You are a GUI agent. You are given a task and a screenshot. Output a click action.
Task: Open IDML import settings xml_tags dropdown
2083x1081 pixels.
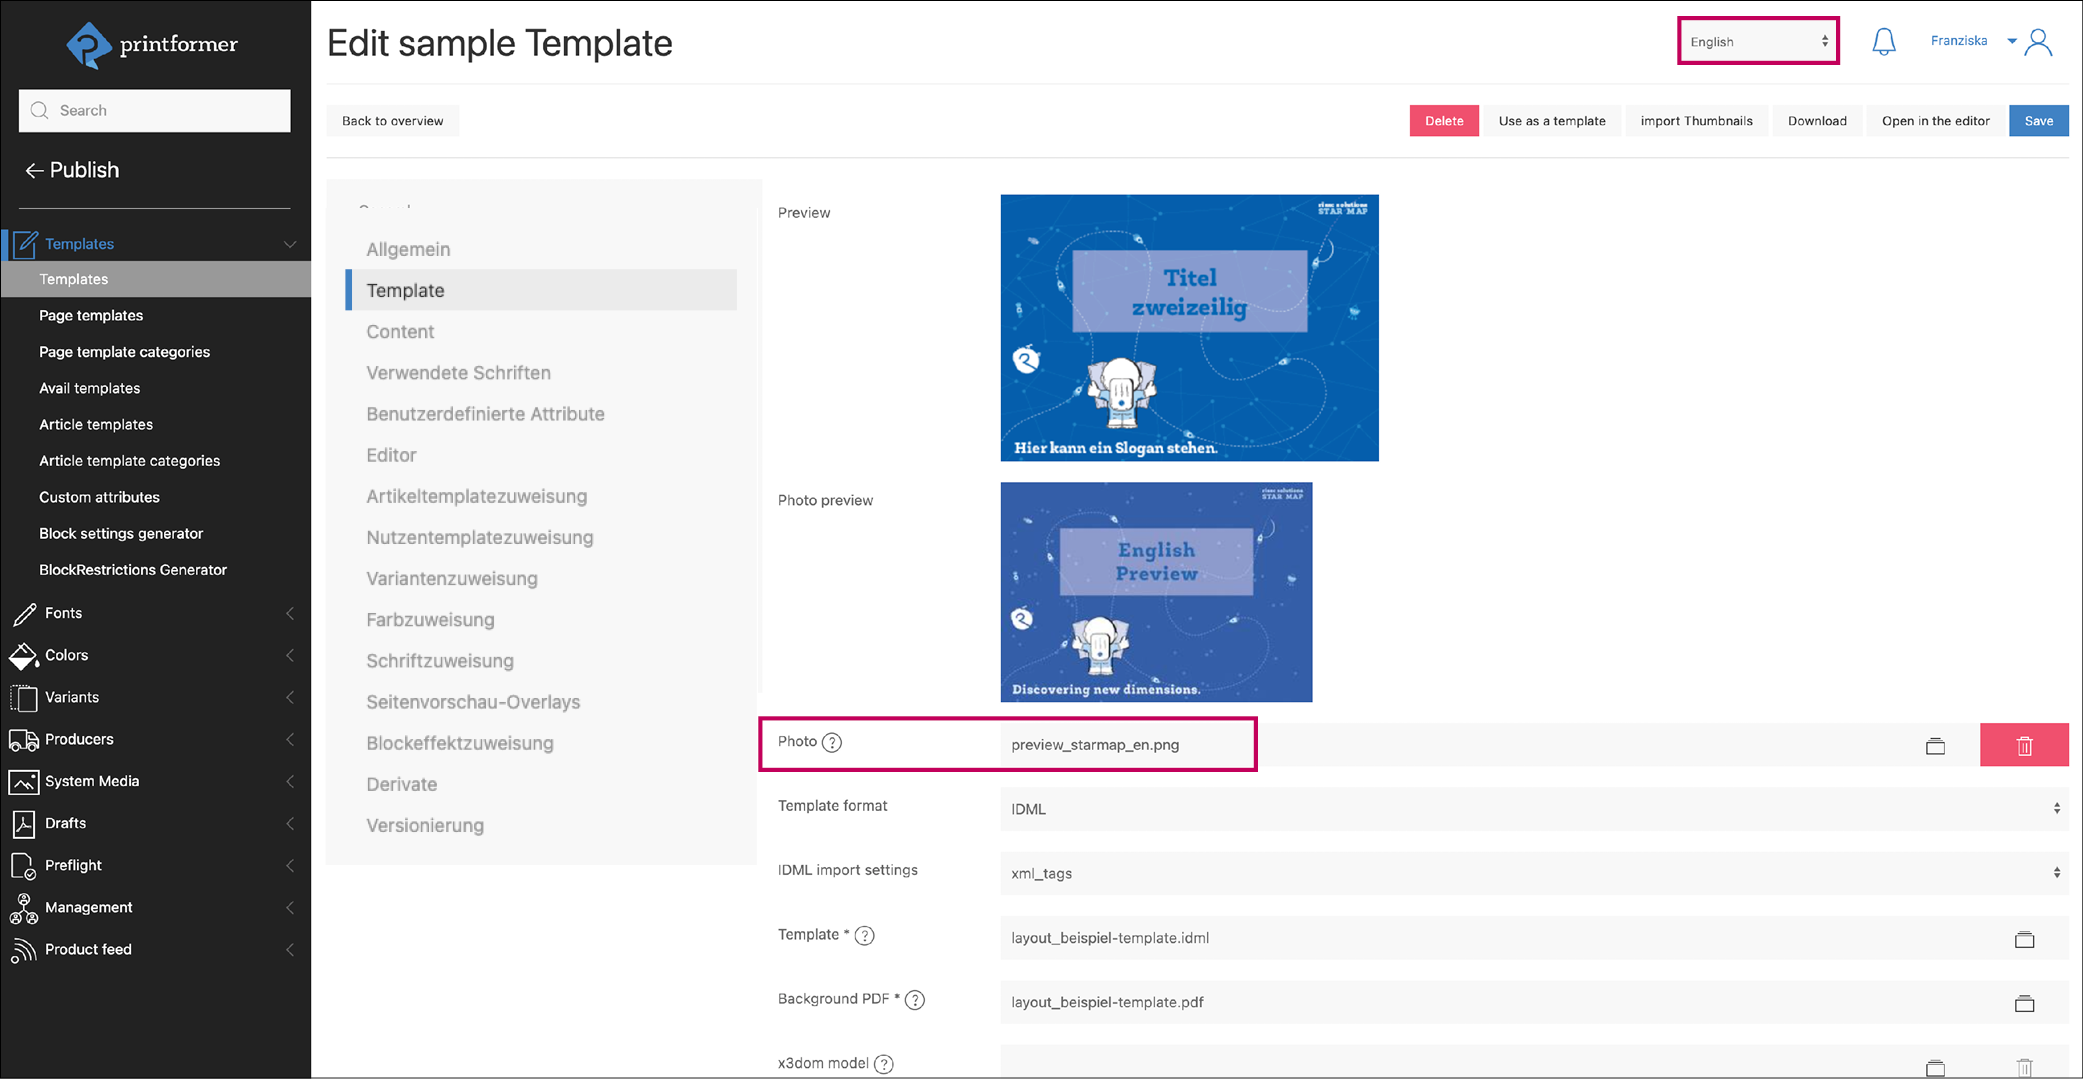(x=1533, y=873)
